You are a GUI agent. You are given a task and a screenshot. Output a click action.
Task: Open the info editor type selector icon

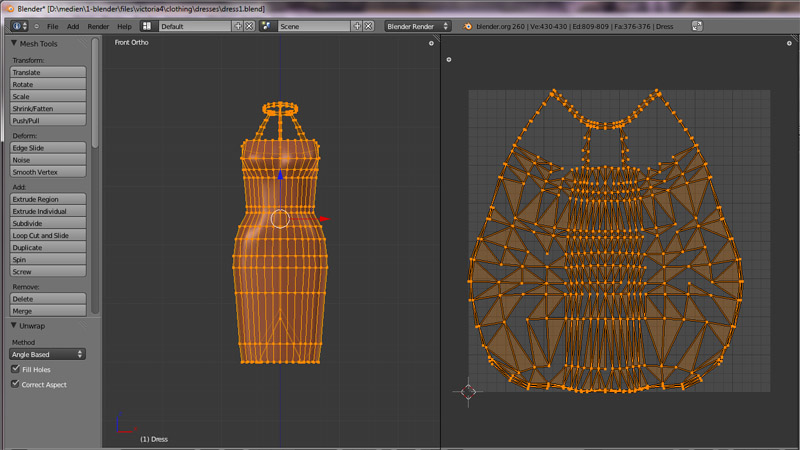click(x=20, y=26)
